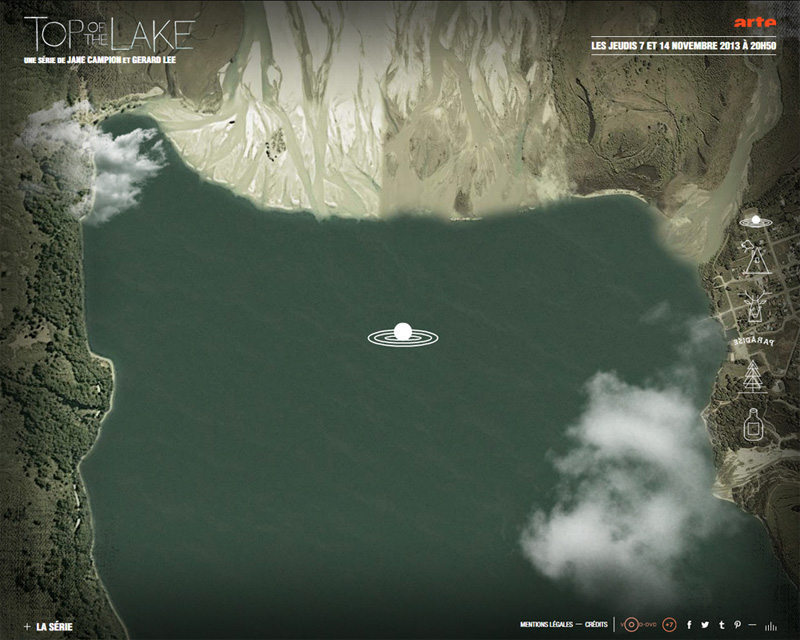Viewport: 800px width, 640px height.
Task: Share on Tumblr
Action: pyautogui.click(x=722, y=625)
